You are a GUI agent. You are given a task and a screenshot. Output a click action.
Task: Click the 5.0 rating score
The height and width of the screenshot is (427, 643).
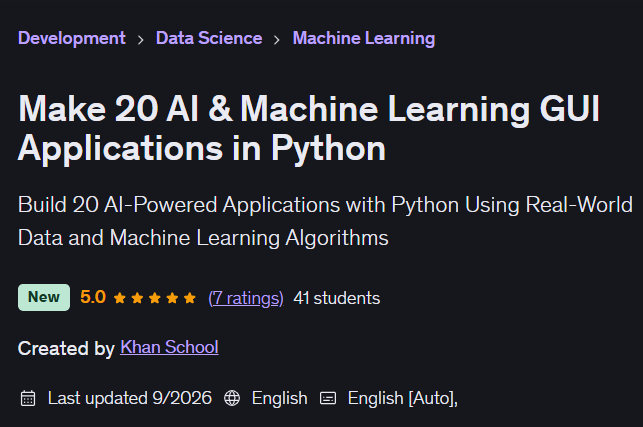point(93,297)
